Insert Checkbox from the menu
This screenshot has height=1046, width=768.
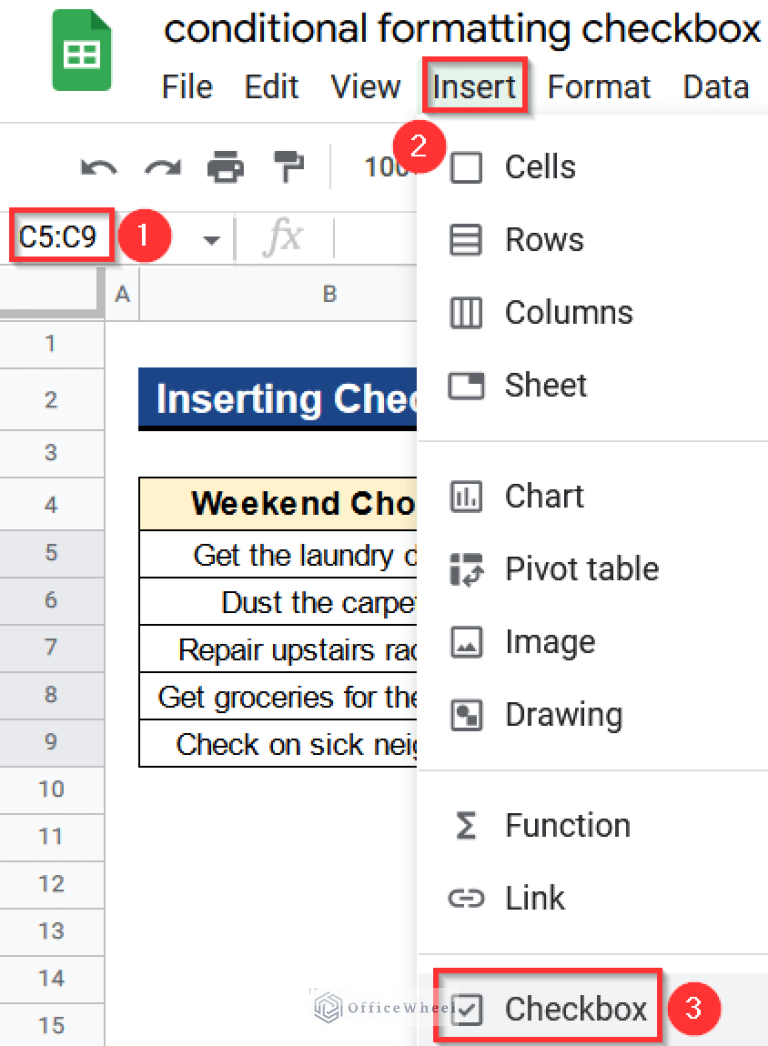tap(575, 1009)
